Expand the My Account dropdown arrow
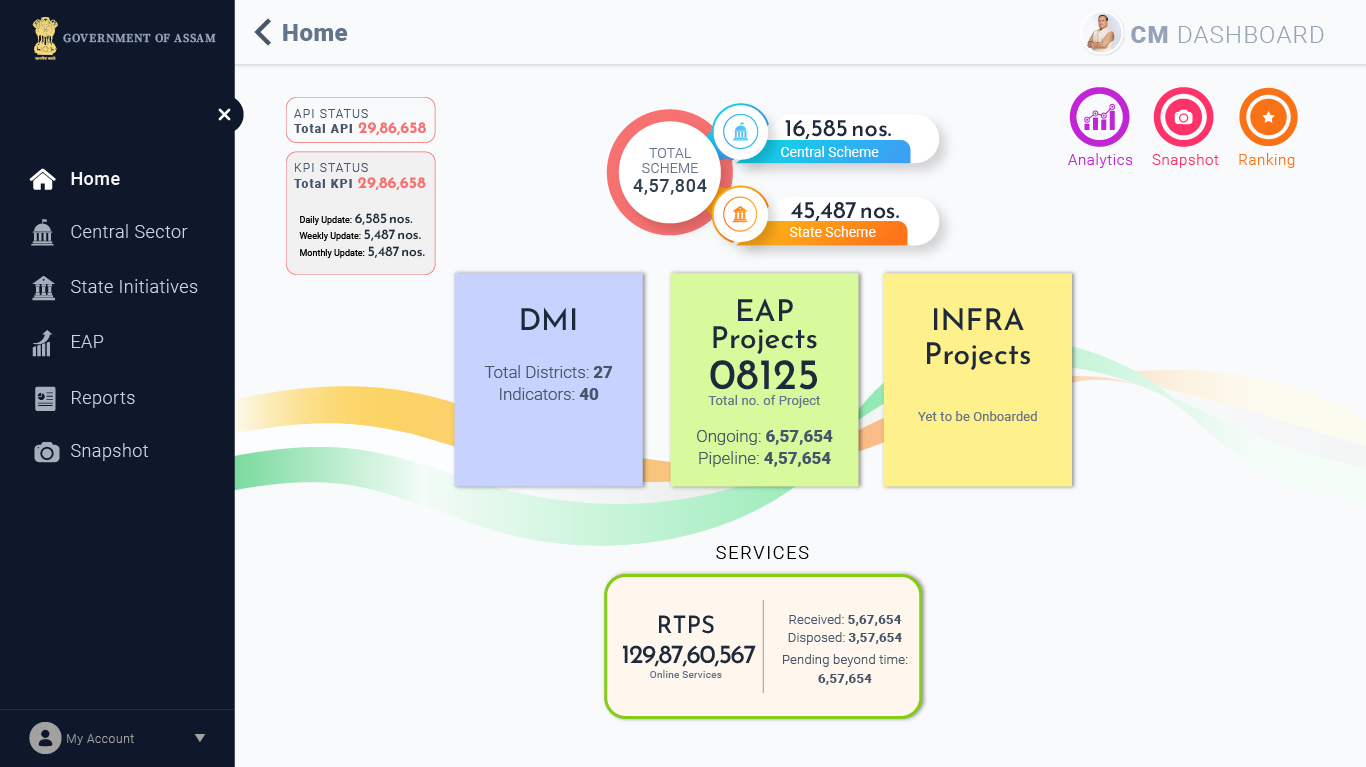Screen dimensions: 1366x767 (x=200, y=738)
